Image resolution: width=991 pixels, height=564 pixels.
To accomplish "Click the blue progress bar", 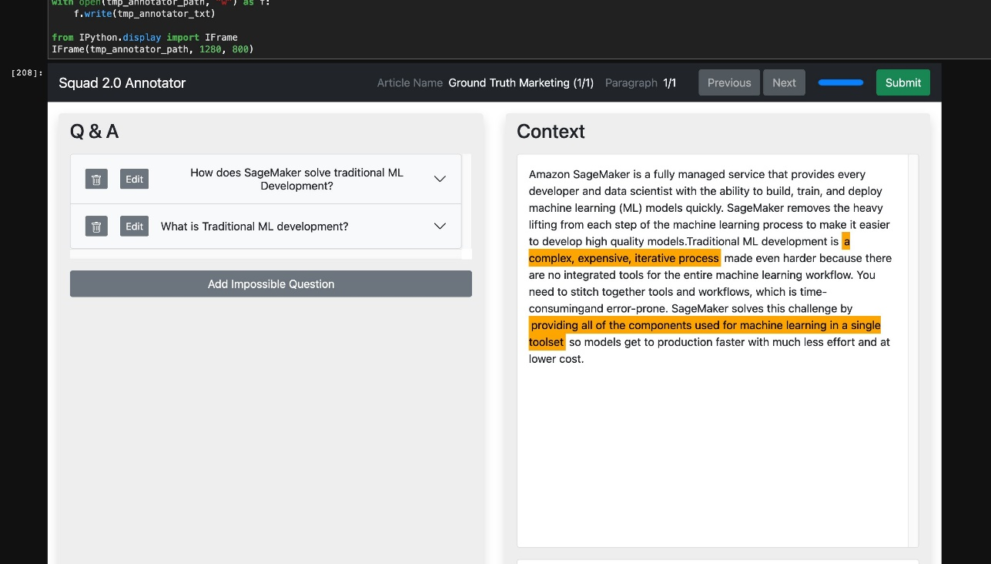I will pyautogui.click(x=841, y=83).
